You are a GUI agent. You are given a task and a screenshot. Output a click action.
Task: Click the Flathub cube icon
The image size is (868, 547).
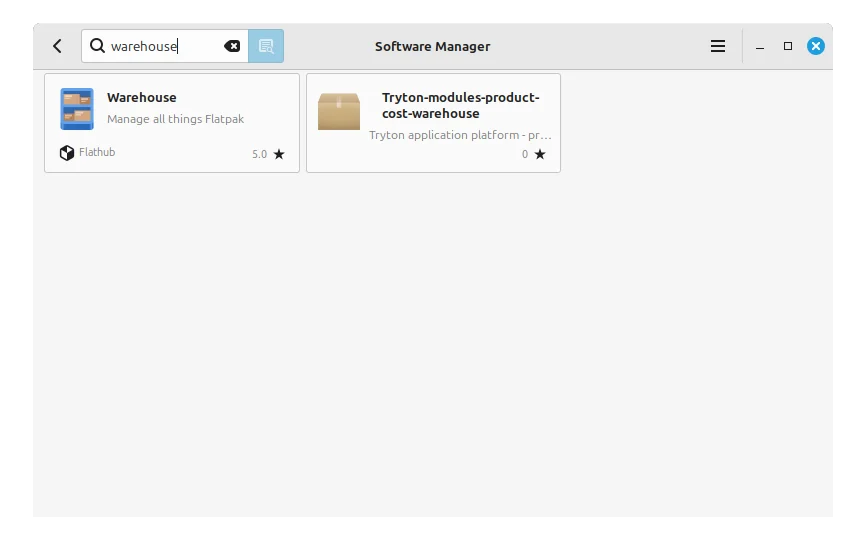point(67,153)
